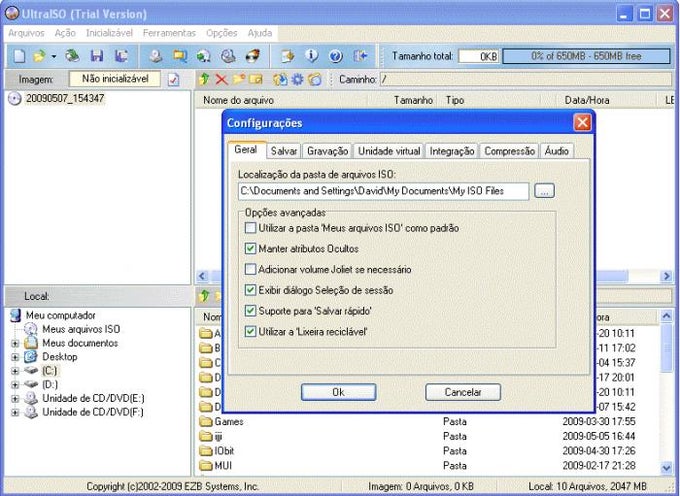Switch to the Salvar tab

coord(284,151)
